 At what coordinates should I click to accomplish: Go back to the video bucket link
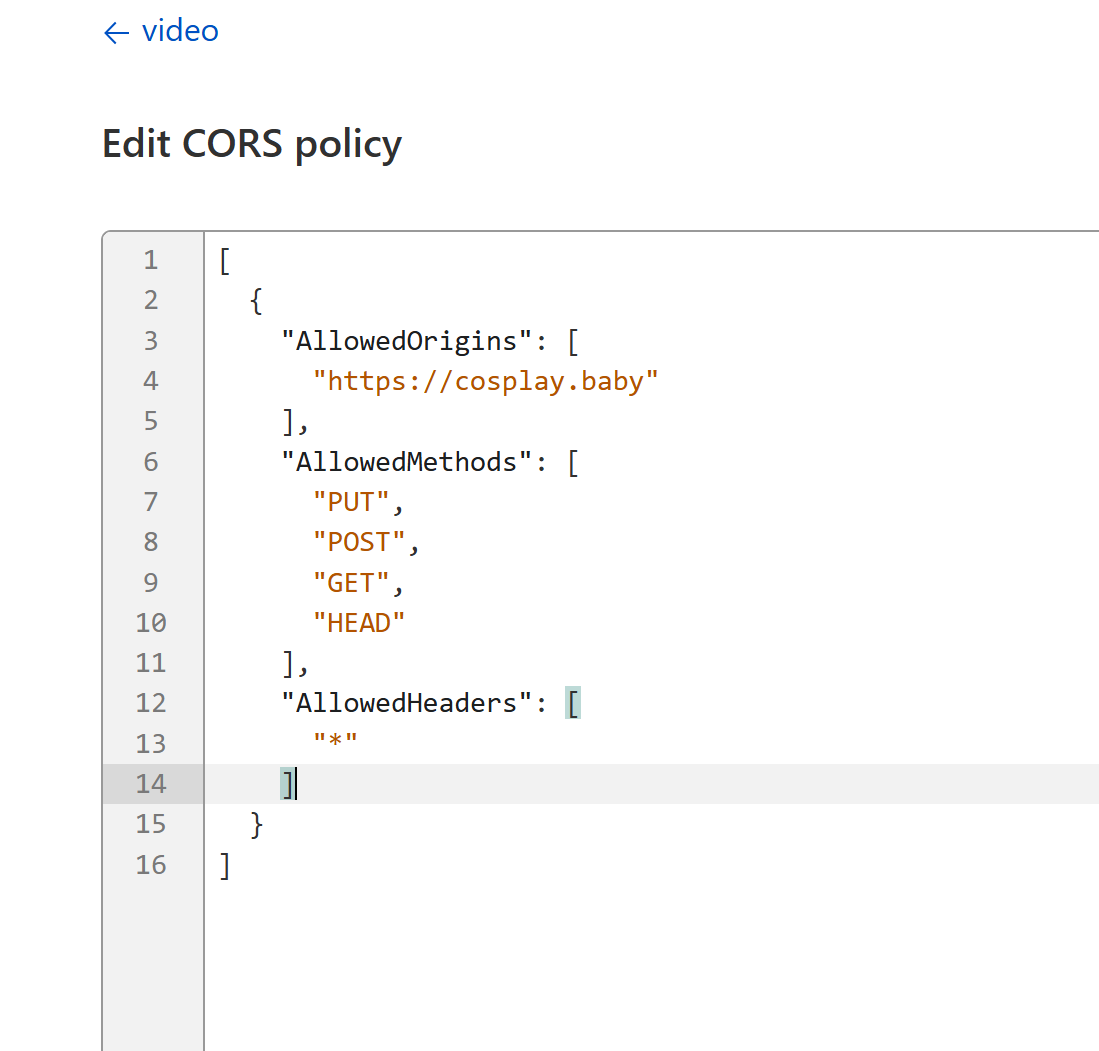click(x=180, y=31)
